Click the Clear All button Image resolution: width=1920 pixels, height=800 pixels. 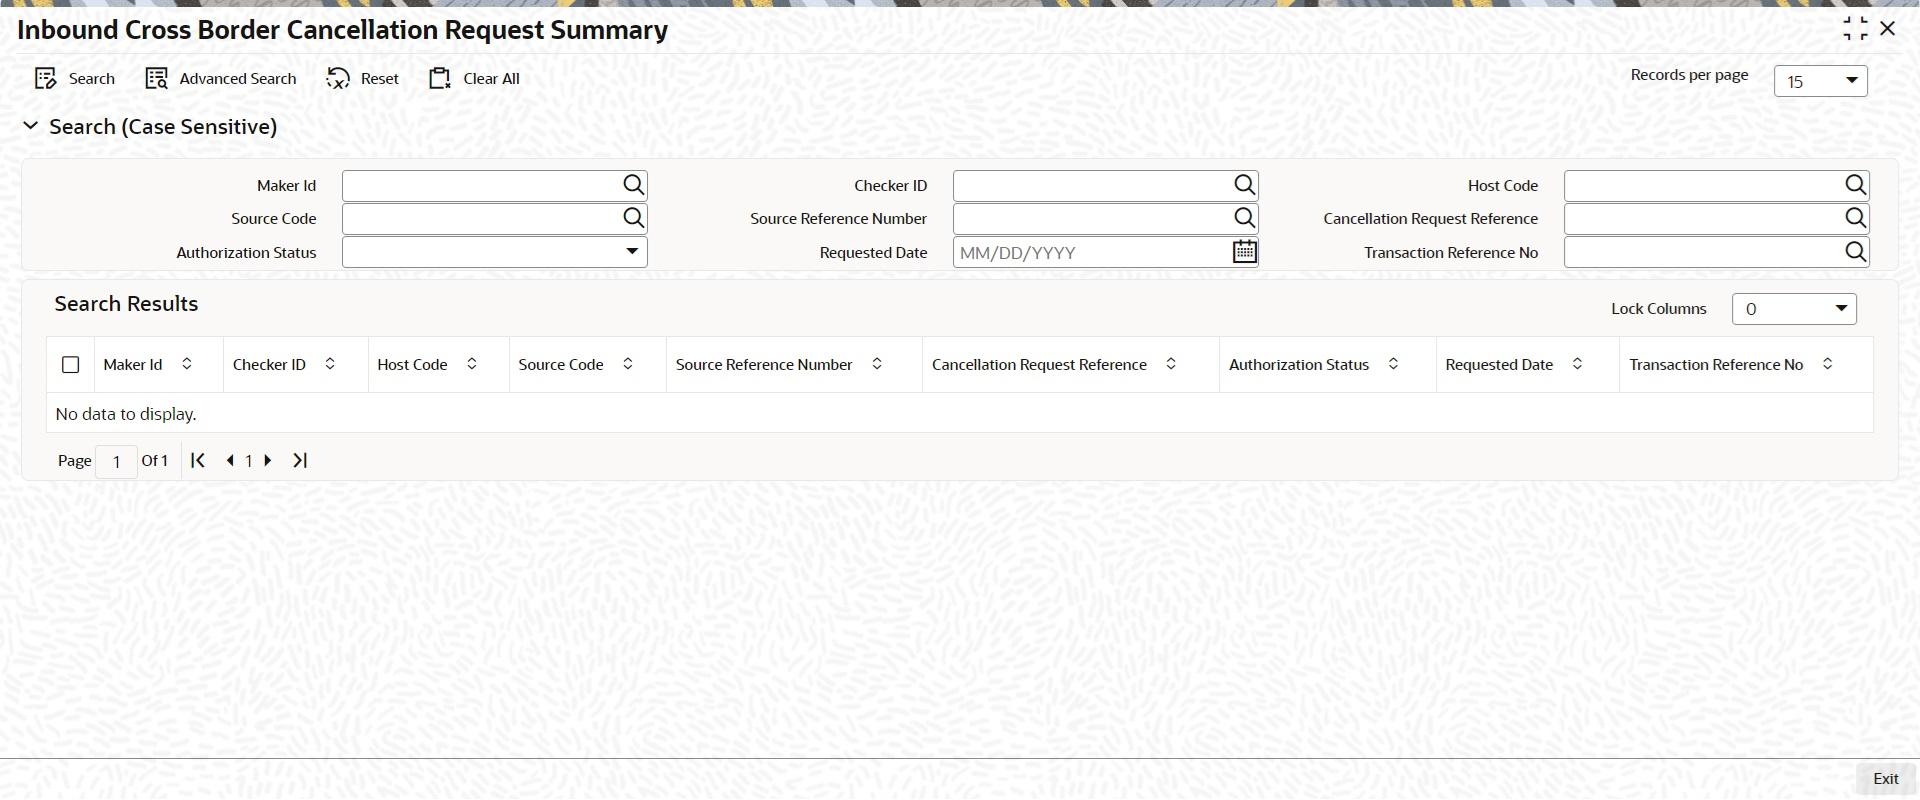[474, 79]
